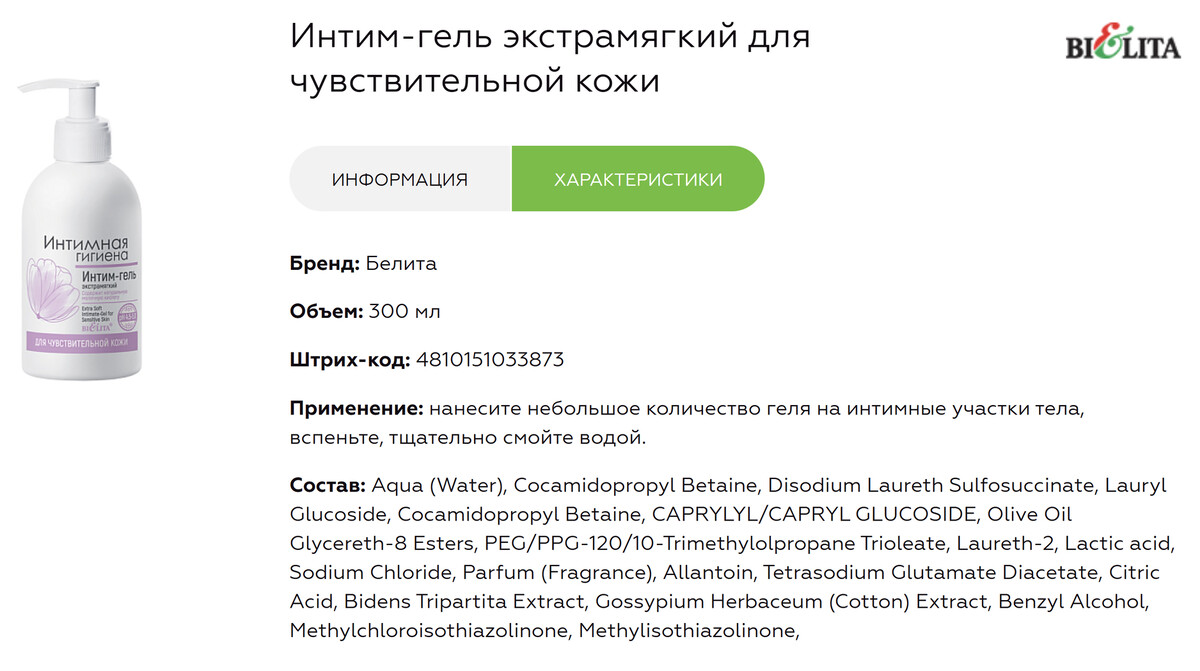Select the ХАРАКТЕРИСТИКИ tab
This screenshot has width=1200, height=671.
pyautogui.click(x=638, y=180)
